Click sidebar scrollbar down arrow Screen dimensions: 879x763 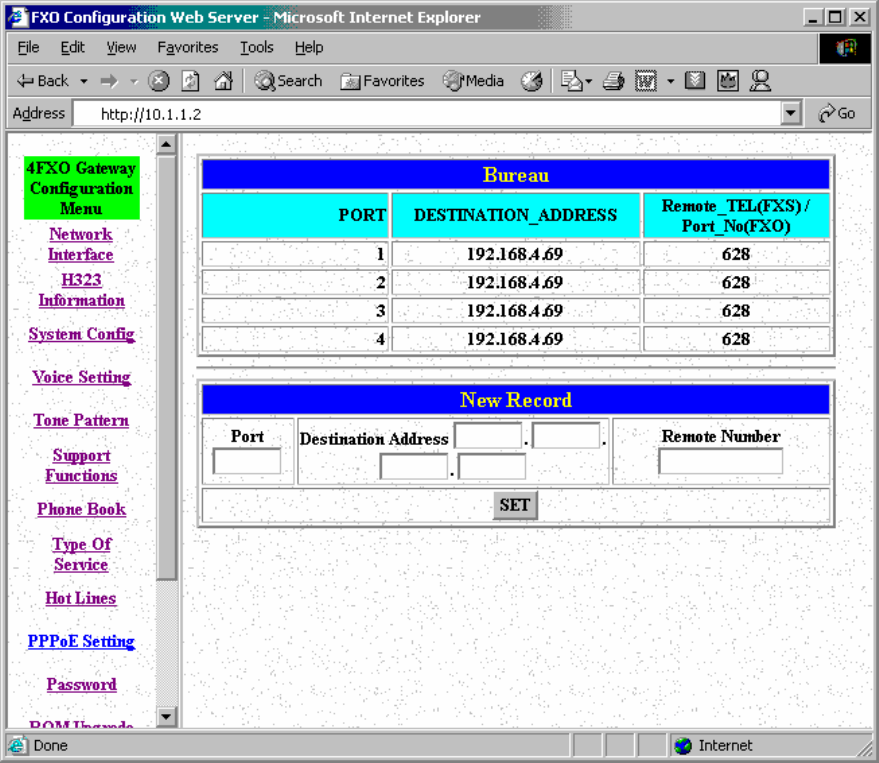coord(166,716)
